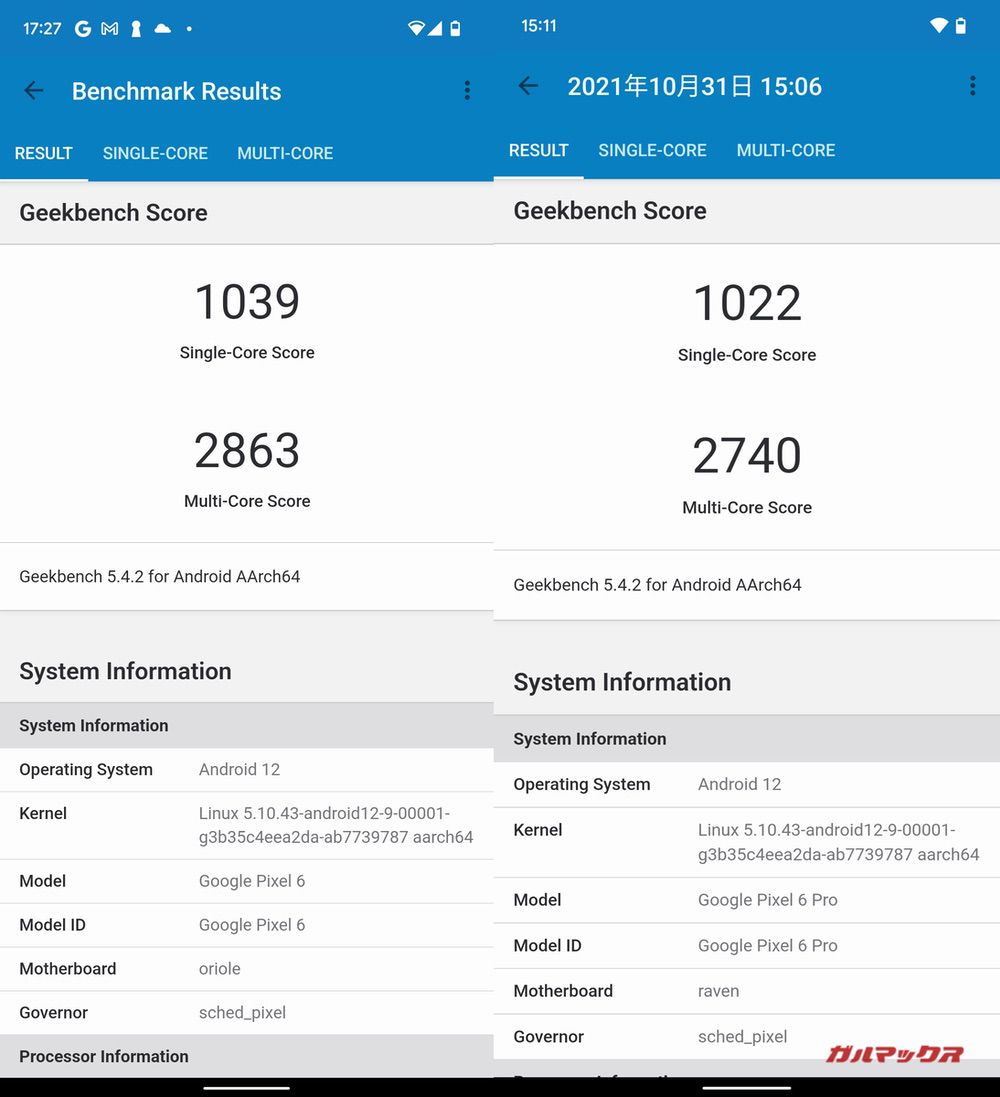Switch to MULTI-CORE tab on left phone
This screenshot has height=1097, width=1000.
click(285, 153)
